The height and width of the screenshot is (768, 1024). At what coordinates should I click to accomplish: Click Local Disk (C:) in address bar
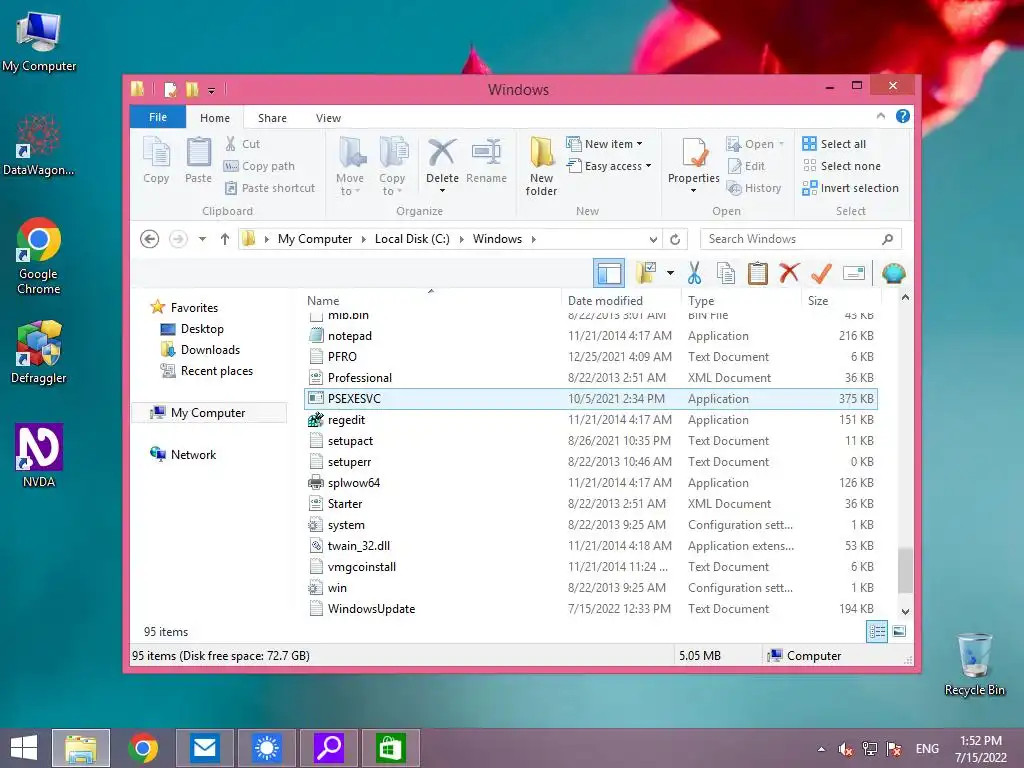412,239
